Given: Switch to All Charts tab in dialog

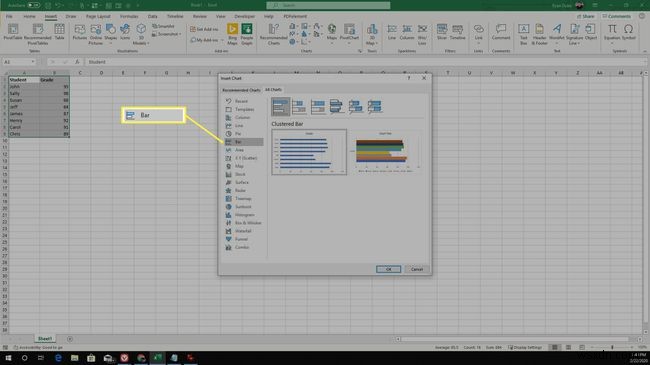Looking at the screenshot, I should pos(273,90).
